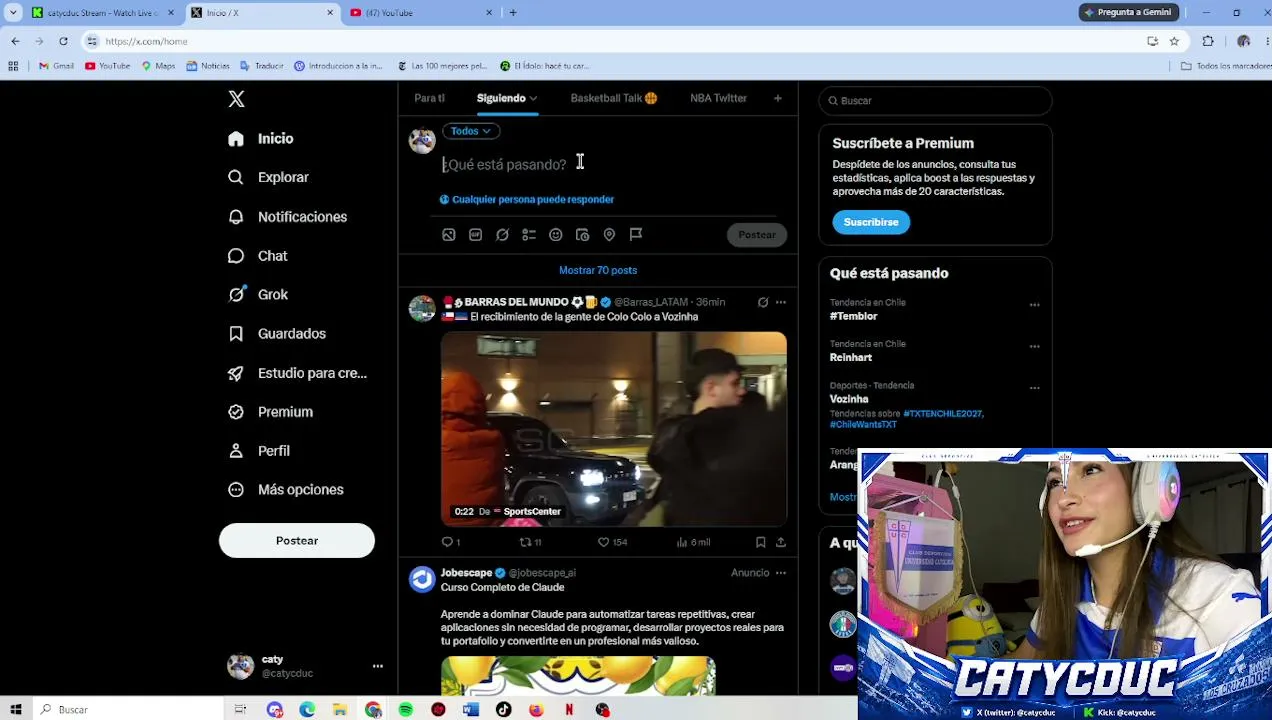
Task: Open Spotify from the taskbar
Action: coord(405,710)
